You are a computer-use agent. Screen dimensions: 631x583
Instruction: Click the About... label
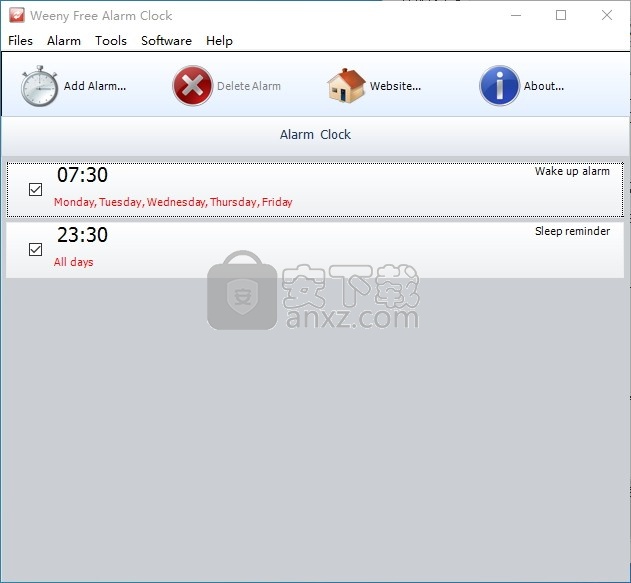coord(544,86)
